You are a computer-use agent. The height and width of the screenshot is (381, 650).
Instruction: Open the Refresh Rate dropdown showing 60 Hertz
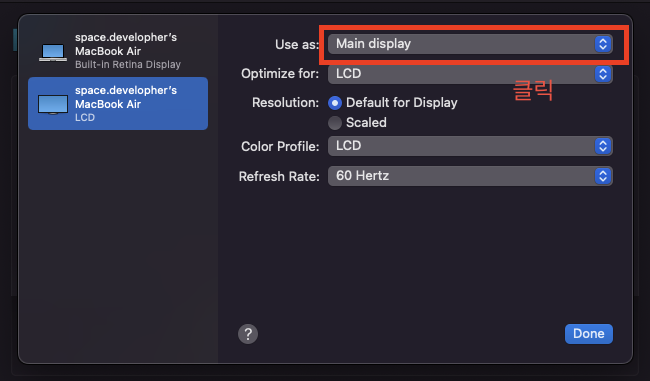(470, 176)
